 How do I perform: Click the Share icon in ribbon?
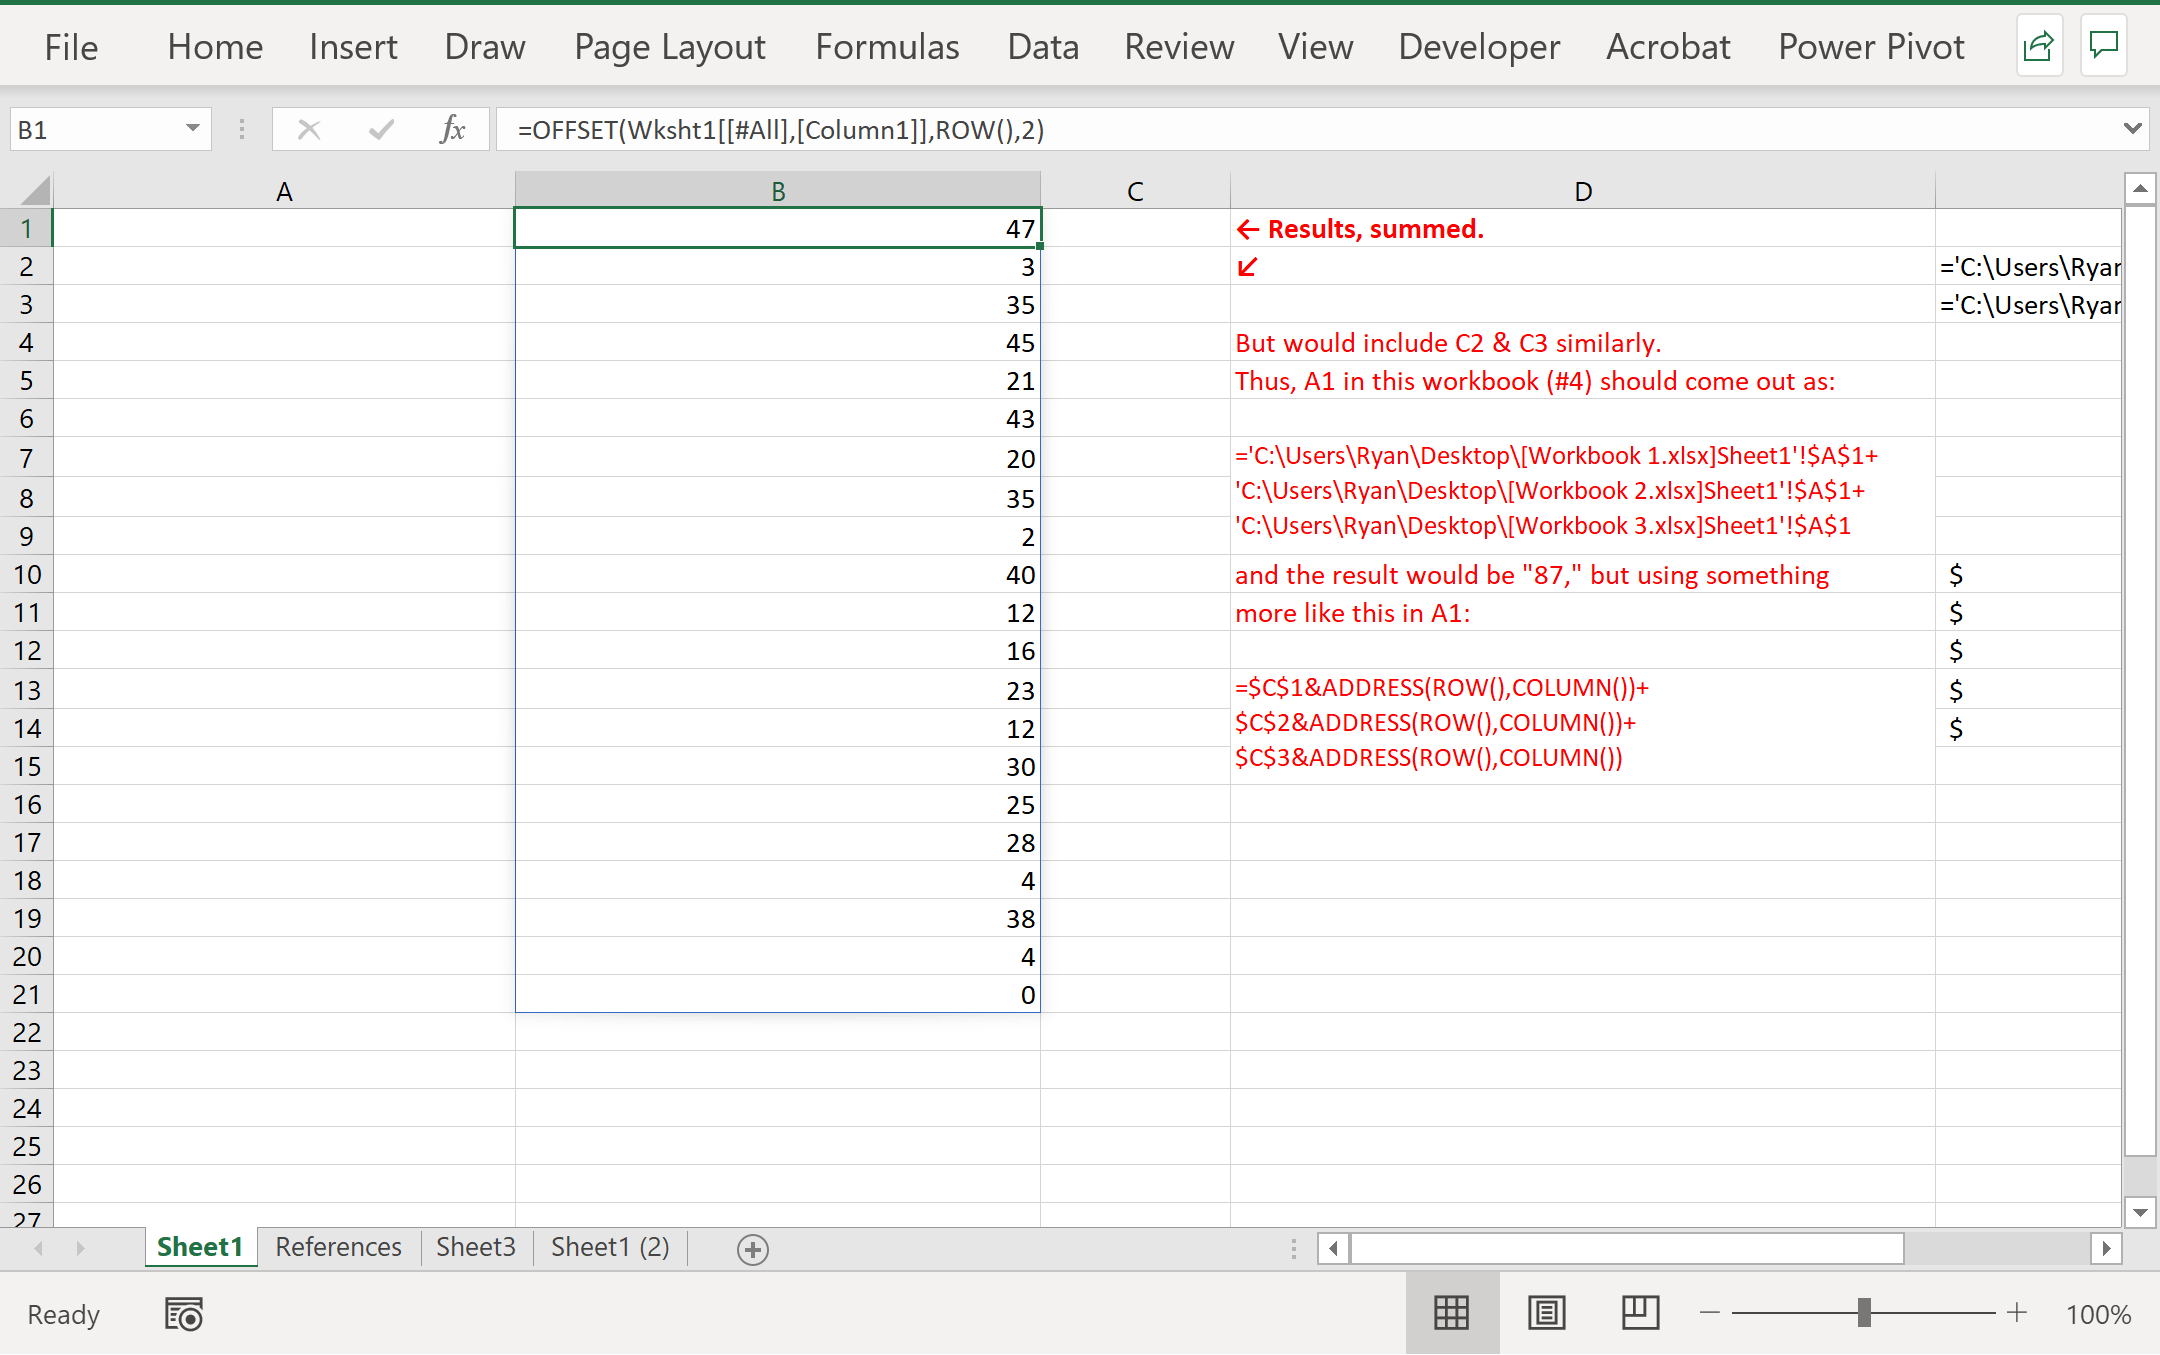(2038, 46)
